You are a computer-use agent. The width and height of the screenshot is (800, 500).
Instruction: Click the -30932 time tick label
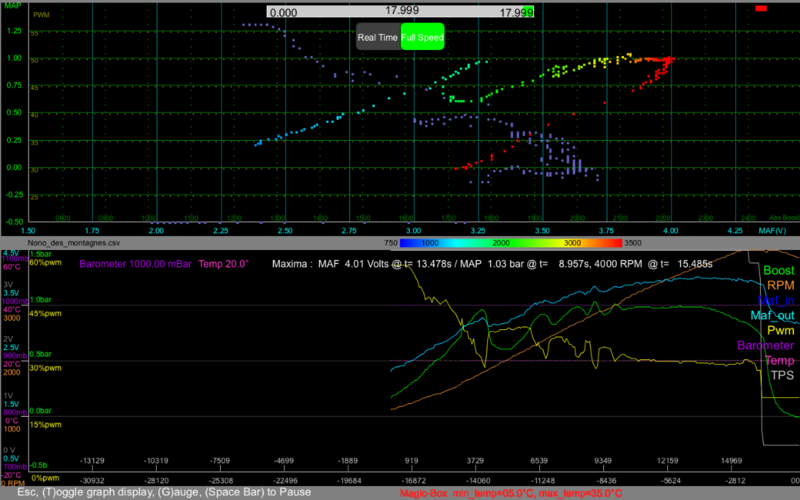(x=92, y=481)
